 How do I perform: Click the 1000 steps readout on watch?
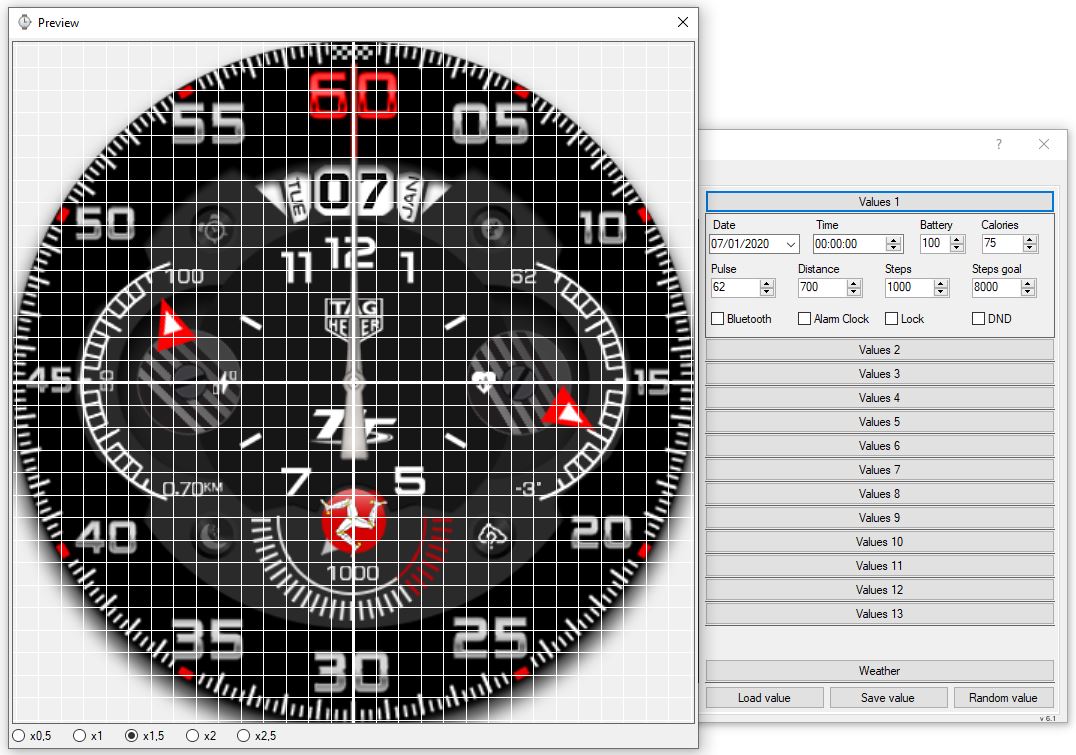tap(353, 573)
